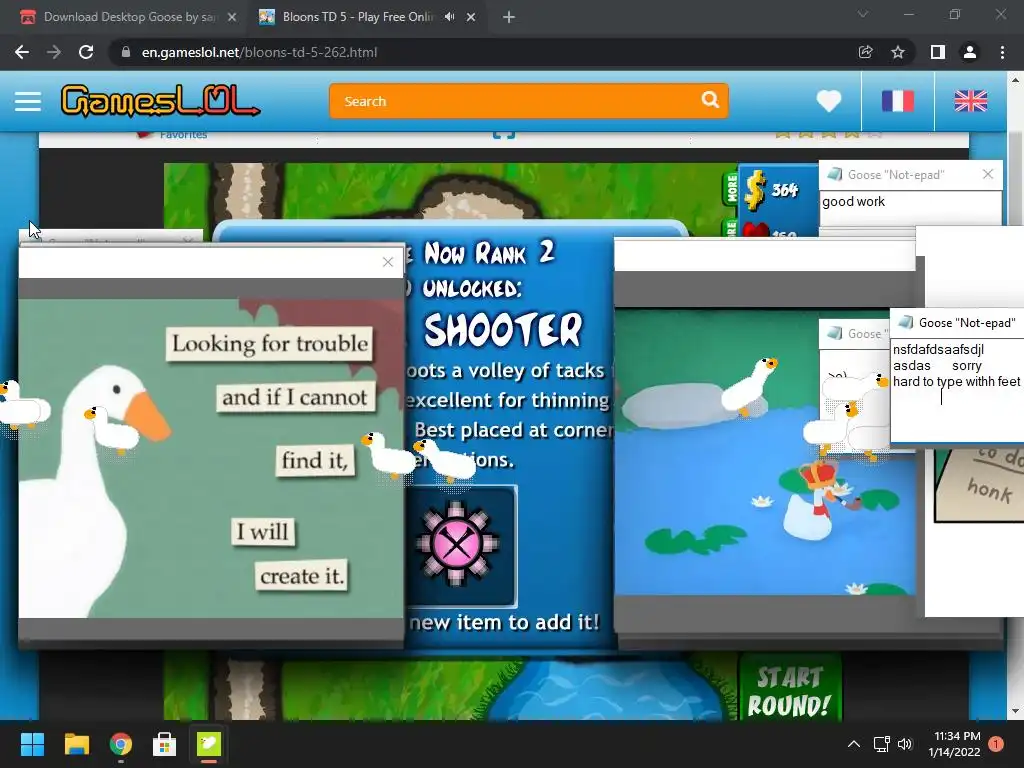Show hidden system tray icons
The height and width of the screenshot is (768, 1024).
854,744
